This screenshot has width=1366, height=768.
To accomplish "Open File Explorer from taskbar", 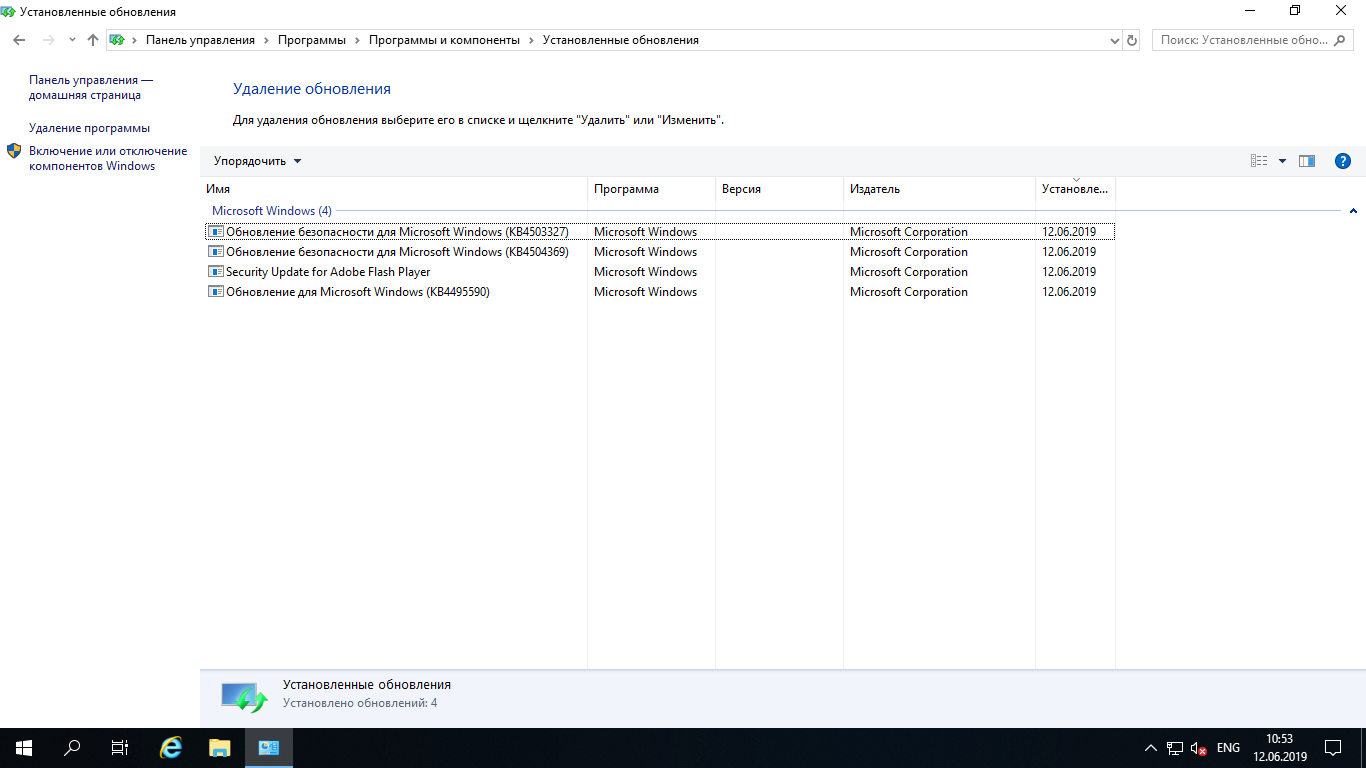I will 220,748.
